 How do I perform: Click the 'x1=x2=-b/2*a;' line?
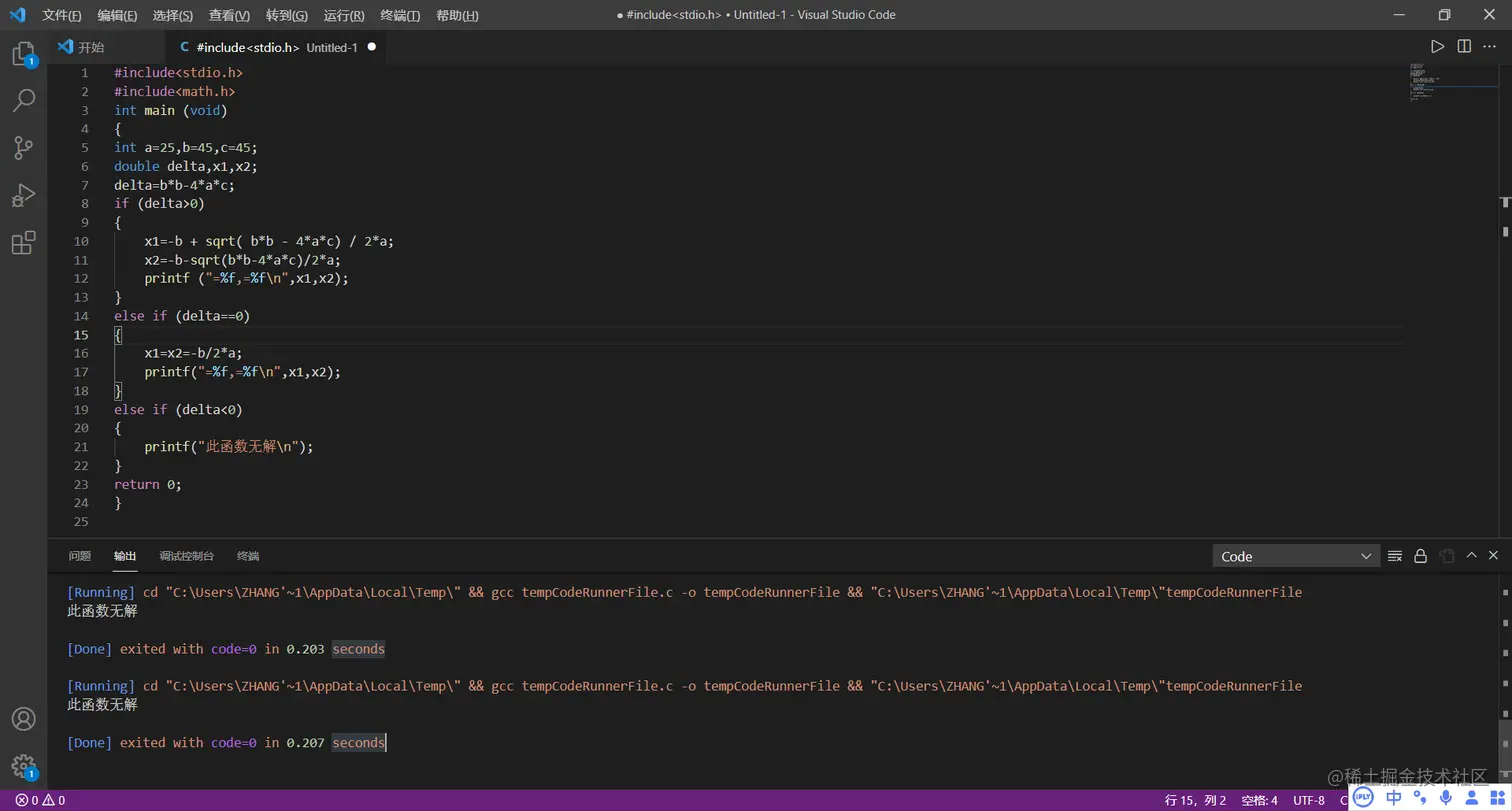point(193,353)
